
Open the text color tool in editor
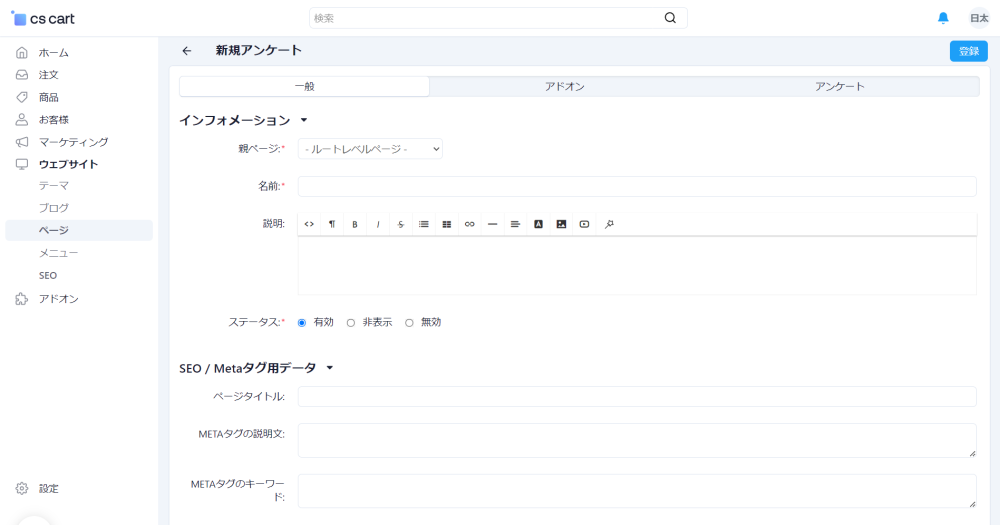coord(538,224)
